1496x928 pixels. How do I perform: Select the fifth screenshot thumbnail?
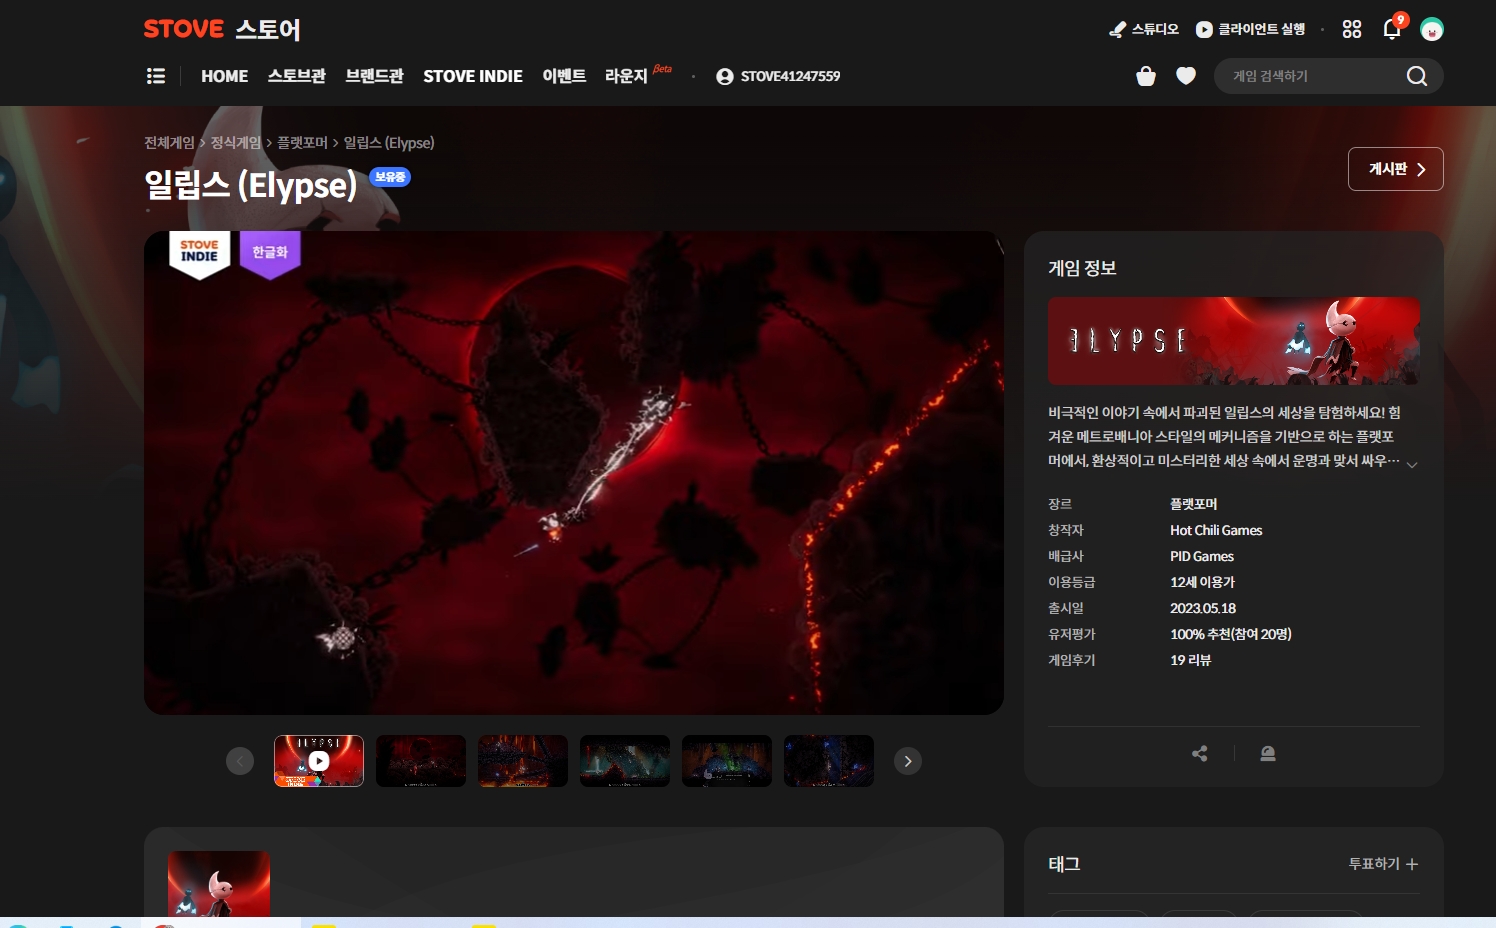[x=727, y=761]
